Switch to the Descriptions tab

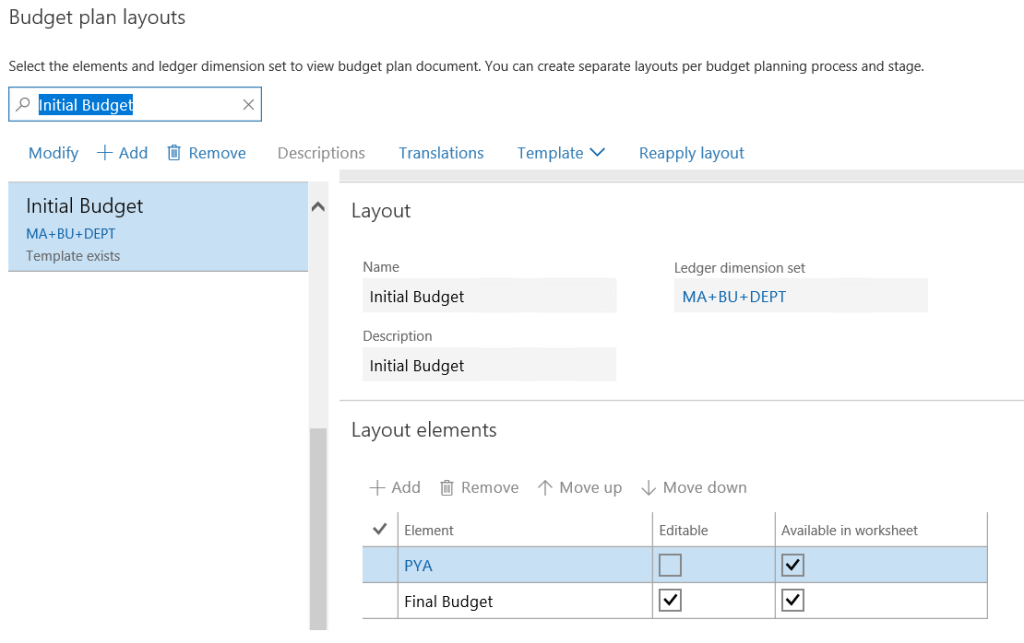pyautogui.click(x=320, y=152)
